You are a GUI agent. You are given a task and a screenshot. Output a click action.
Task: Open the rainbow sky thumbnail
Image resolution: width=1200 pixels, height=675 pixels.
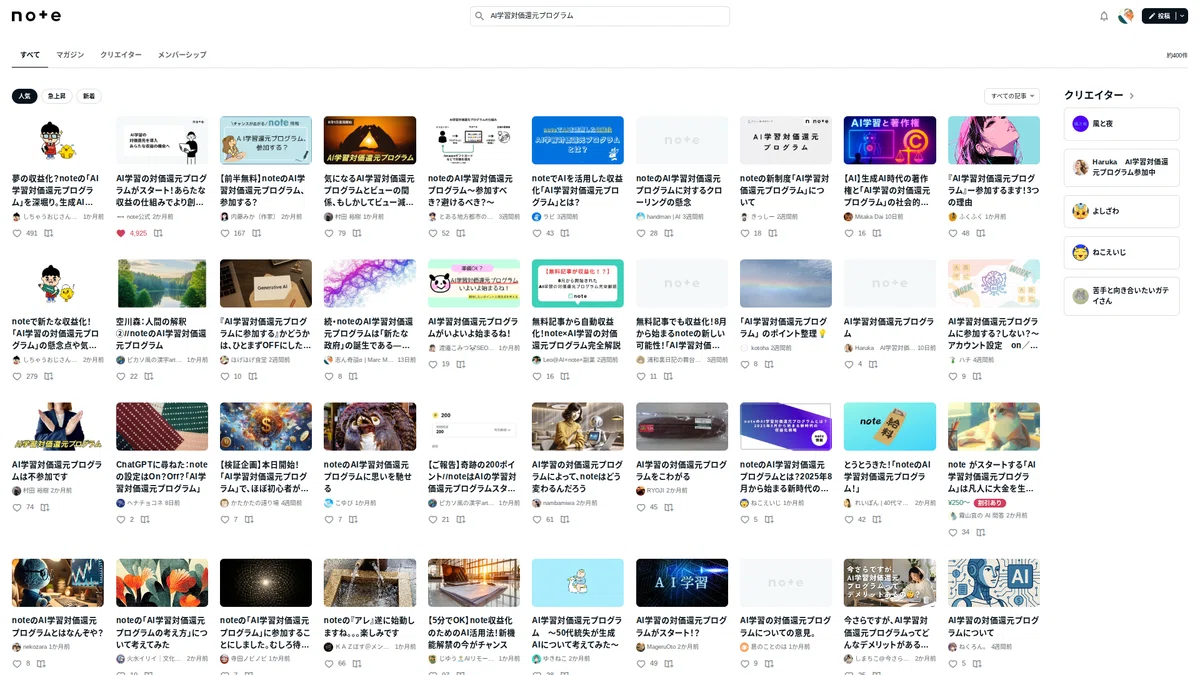786,284
